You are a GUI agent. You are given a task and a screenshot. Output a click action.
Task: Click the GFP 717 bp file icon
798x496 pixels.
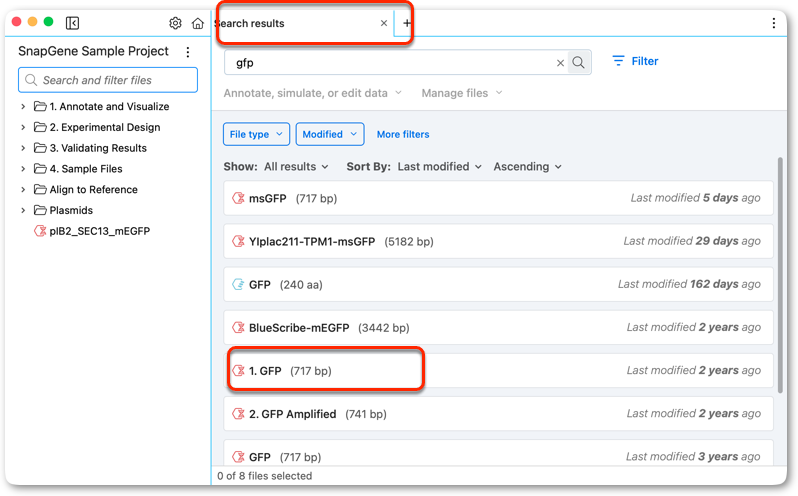point(238,457)
